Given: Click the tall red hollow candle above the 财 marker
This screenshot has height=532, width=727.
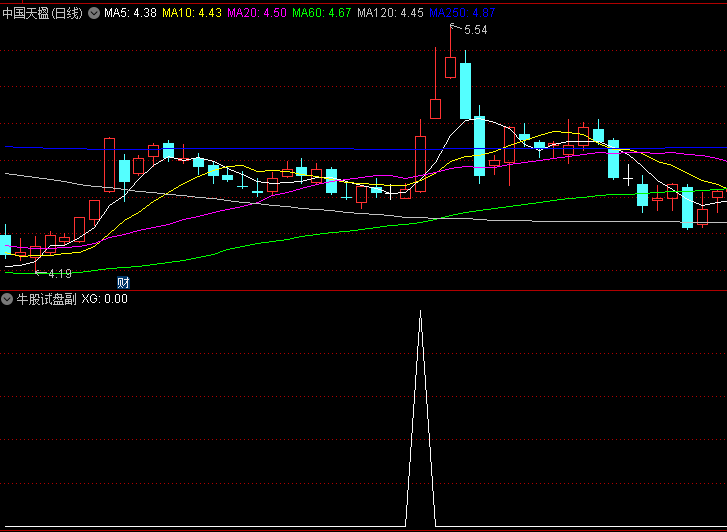Looking at the screenshot, I should [x=109, y=164].
